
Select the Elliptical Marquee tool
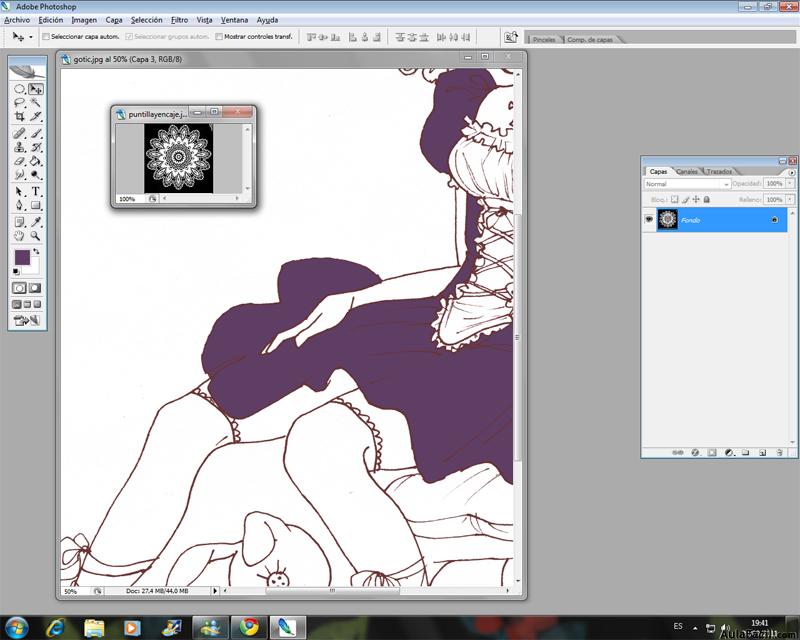coord(19,89)
